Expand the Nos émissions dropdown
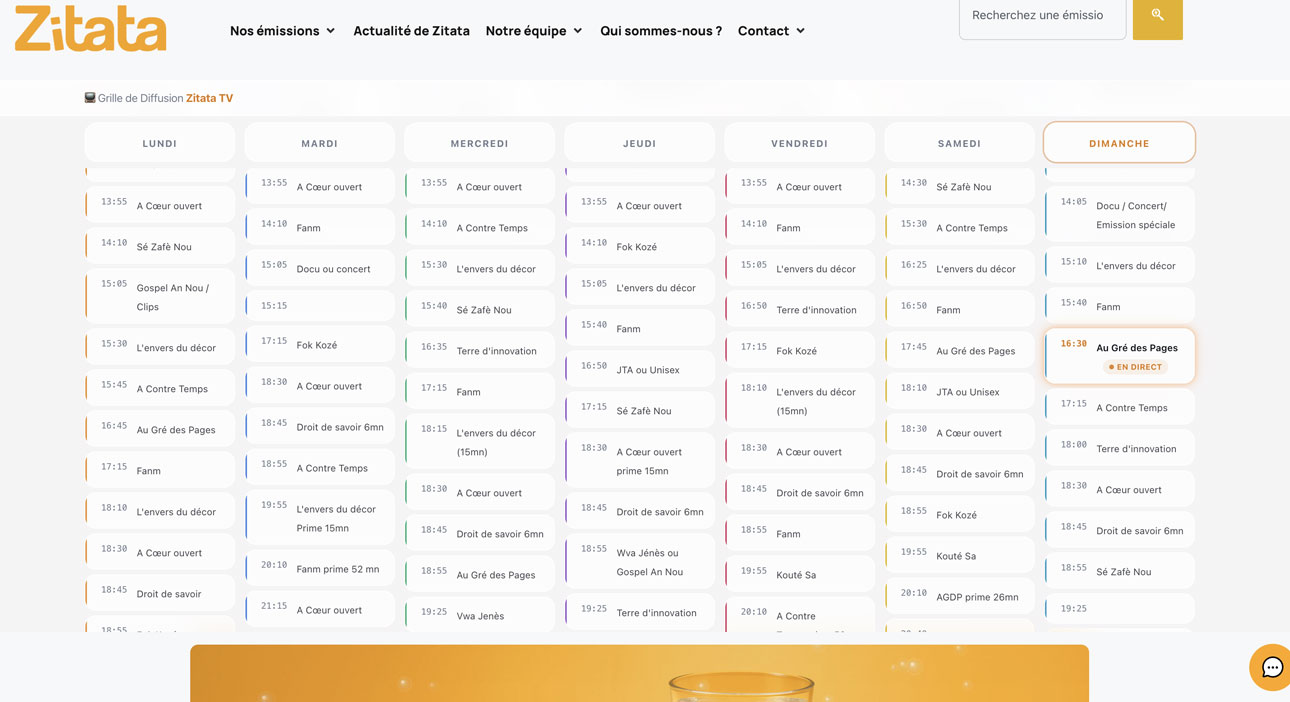 click(282, 31)
